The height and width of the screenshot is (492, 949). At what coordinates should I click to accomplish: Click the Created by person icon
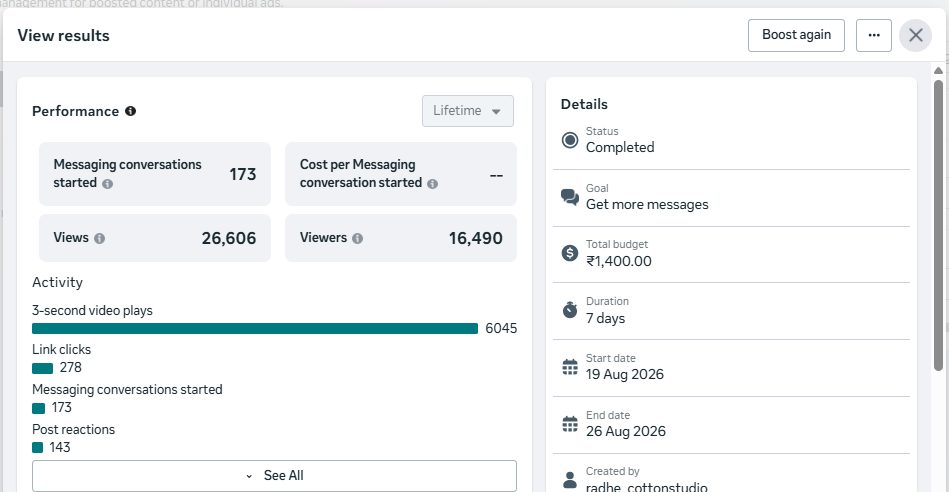(x=570, y=480)
